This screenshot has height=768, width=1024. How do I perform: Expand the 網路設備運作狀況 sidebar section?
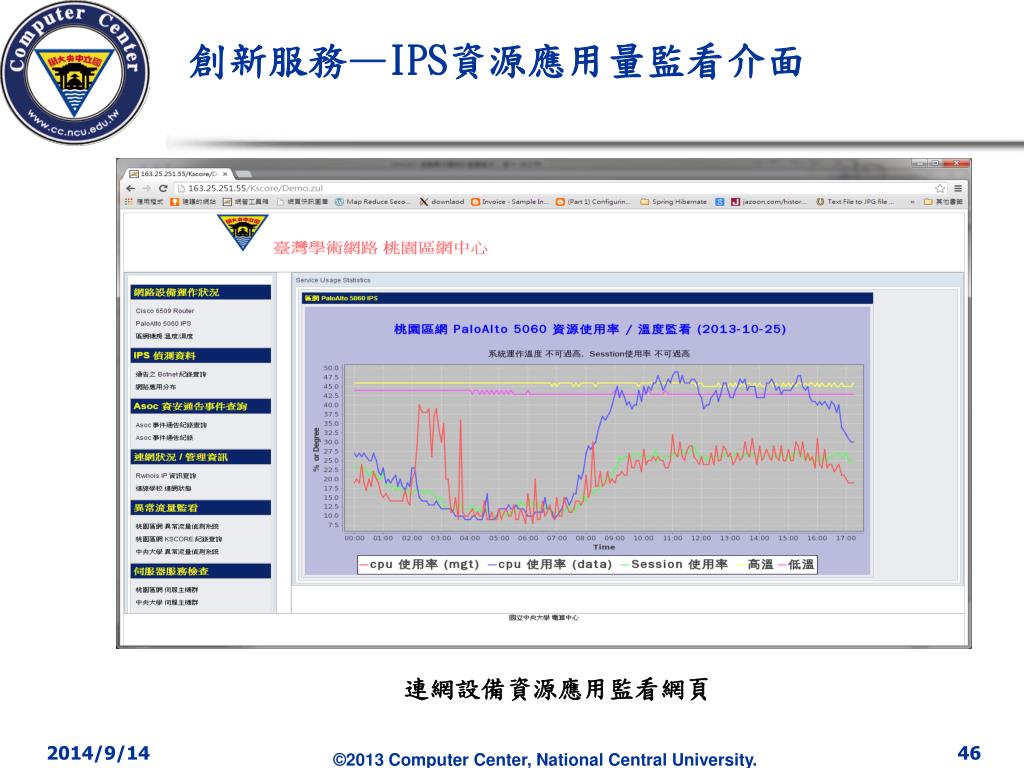click(200, 292)
